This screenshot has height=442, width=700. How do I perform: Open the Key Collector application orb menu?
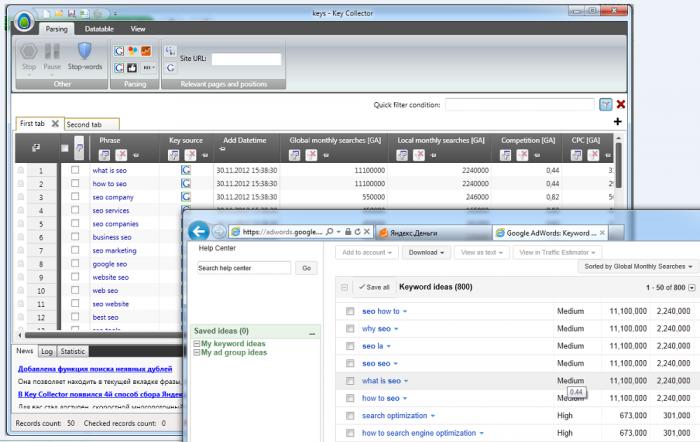click(24, 21)
